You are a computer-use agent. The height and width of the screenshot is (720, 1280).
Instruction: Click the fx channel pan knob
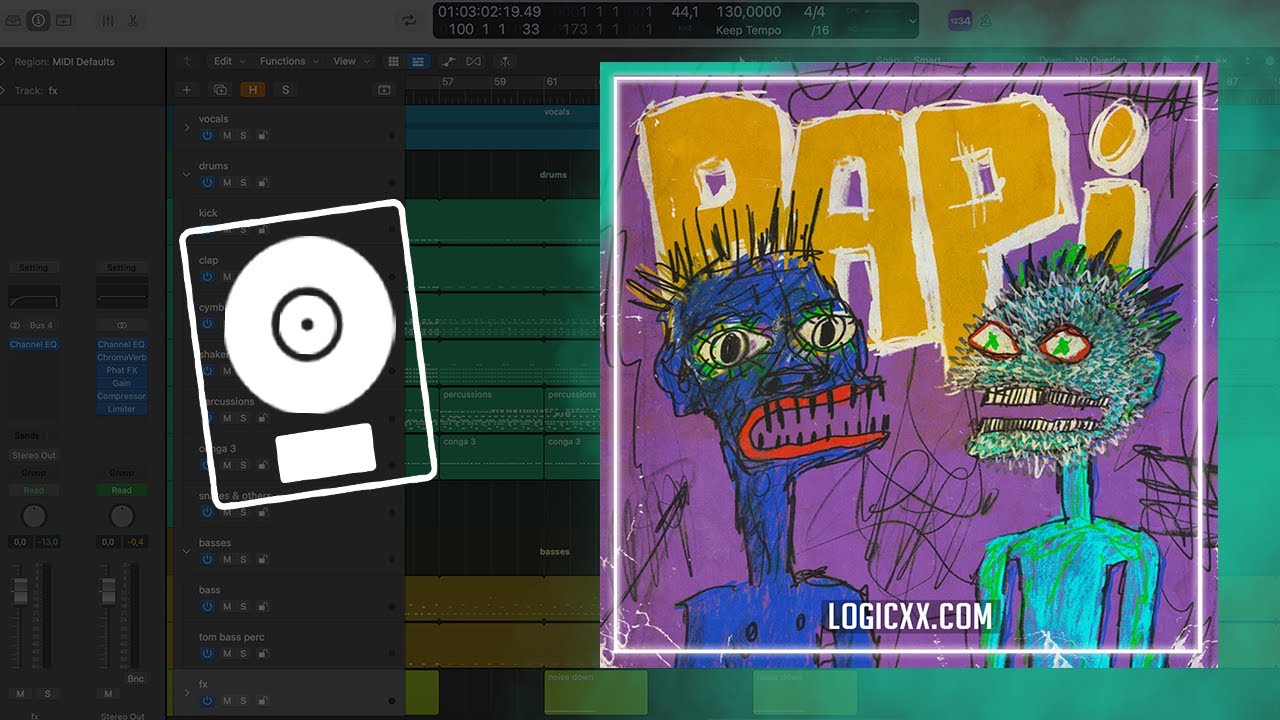[34, 516]
